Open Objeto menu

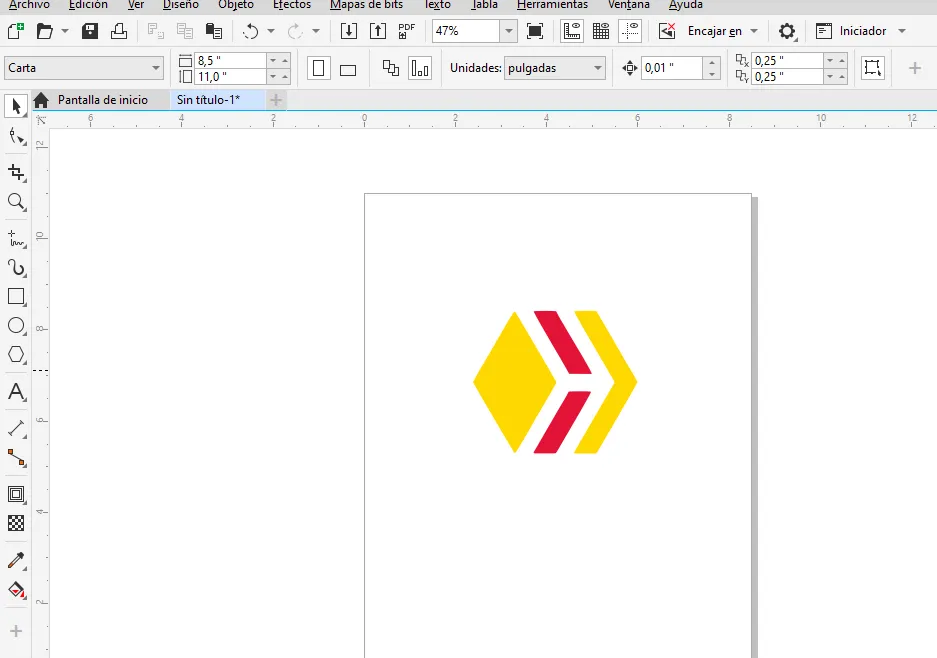point(235,5)
